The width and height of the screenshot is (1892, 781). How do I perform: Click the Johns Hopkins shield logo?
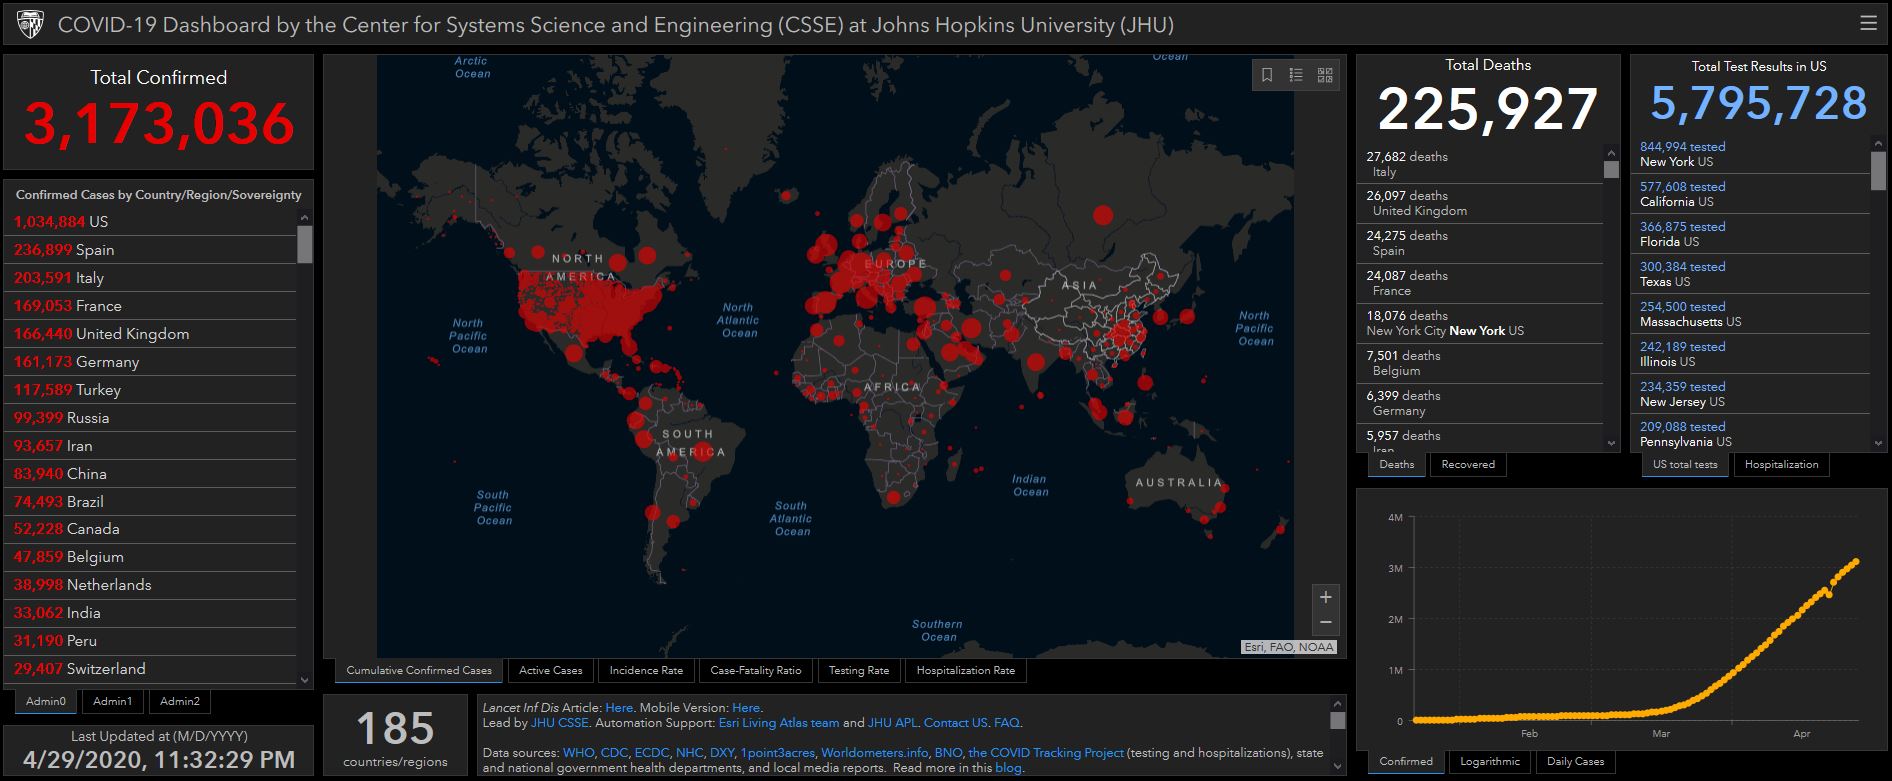pos(31,24)
